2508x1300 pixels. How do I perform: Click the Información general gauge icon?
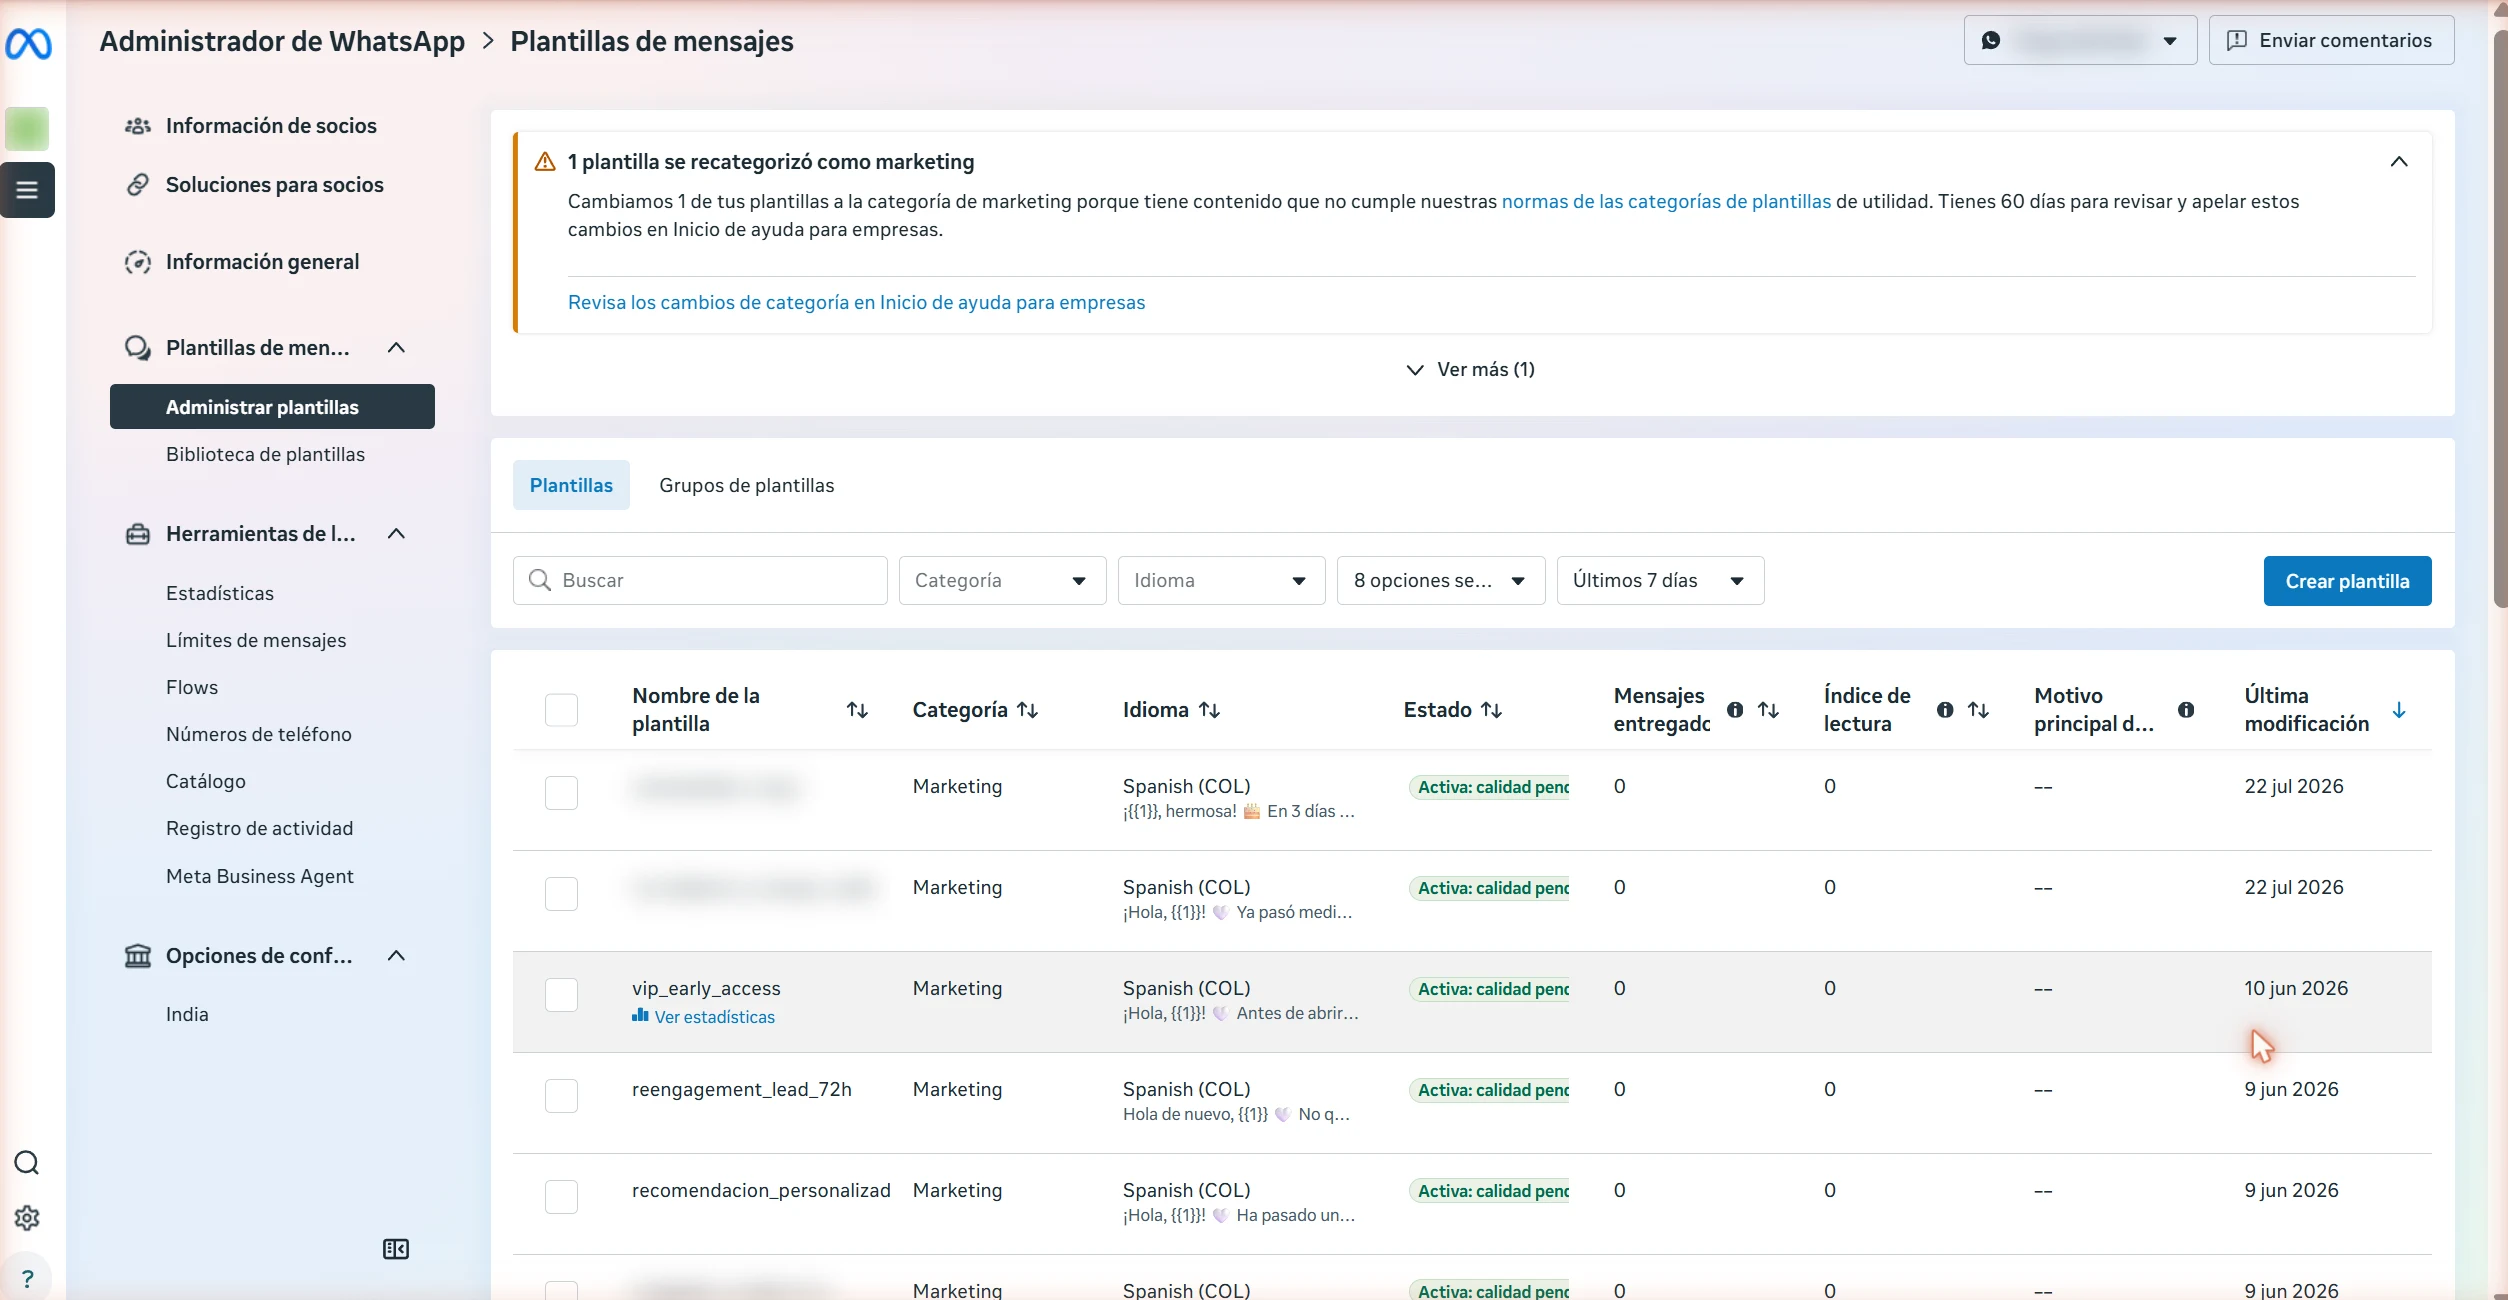[x=138, y=262]
